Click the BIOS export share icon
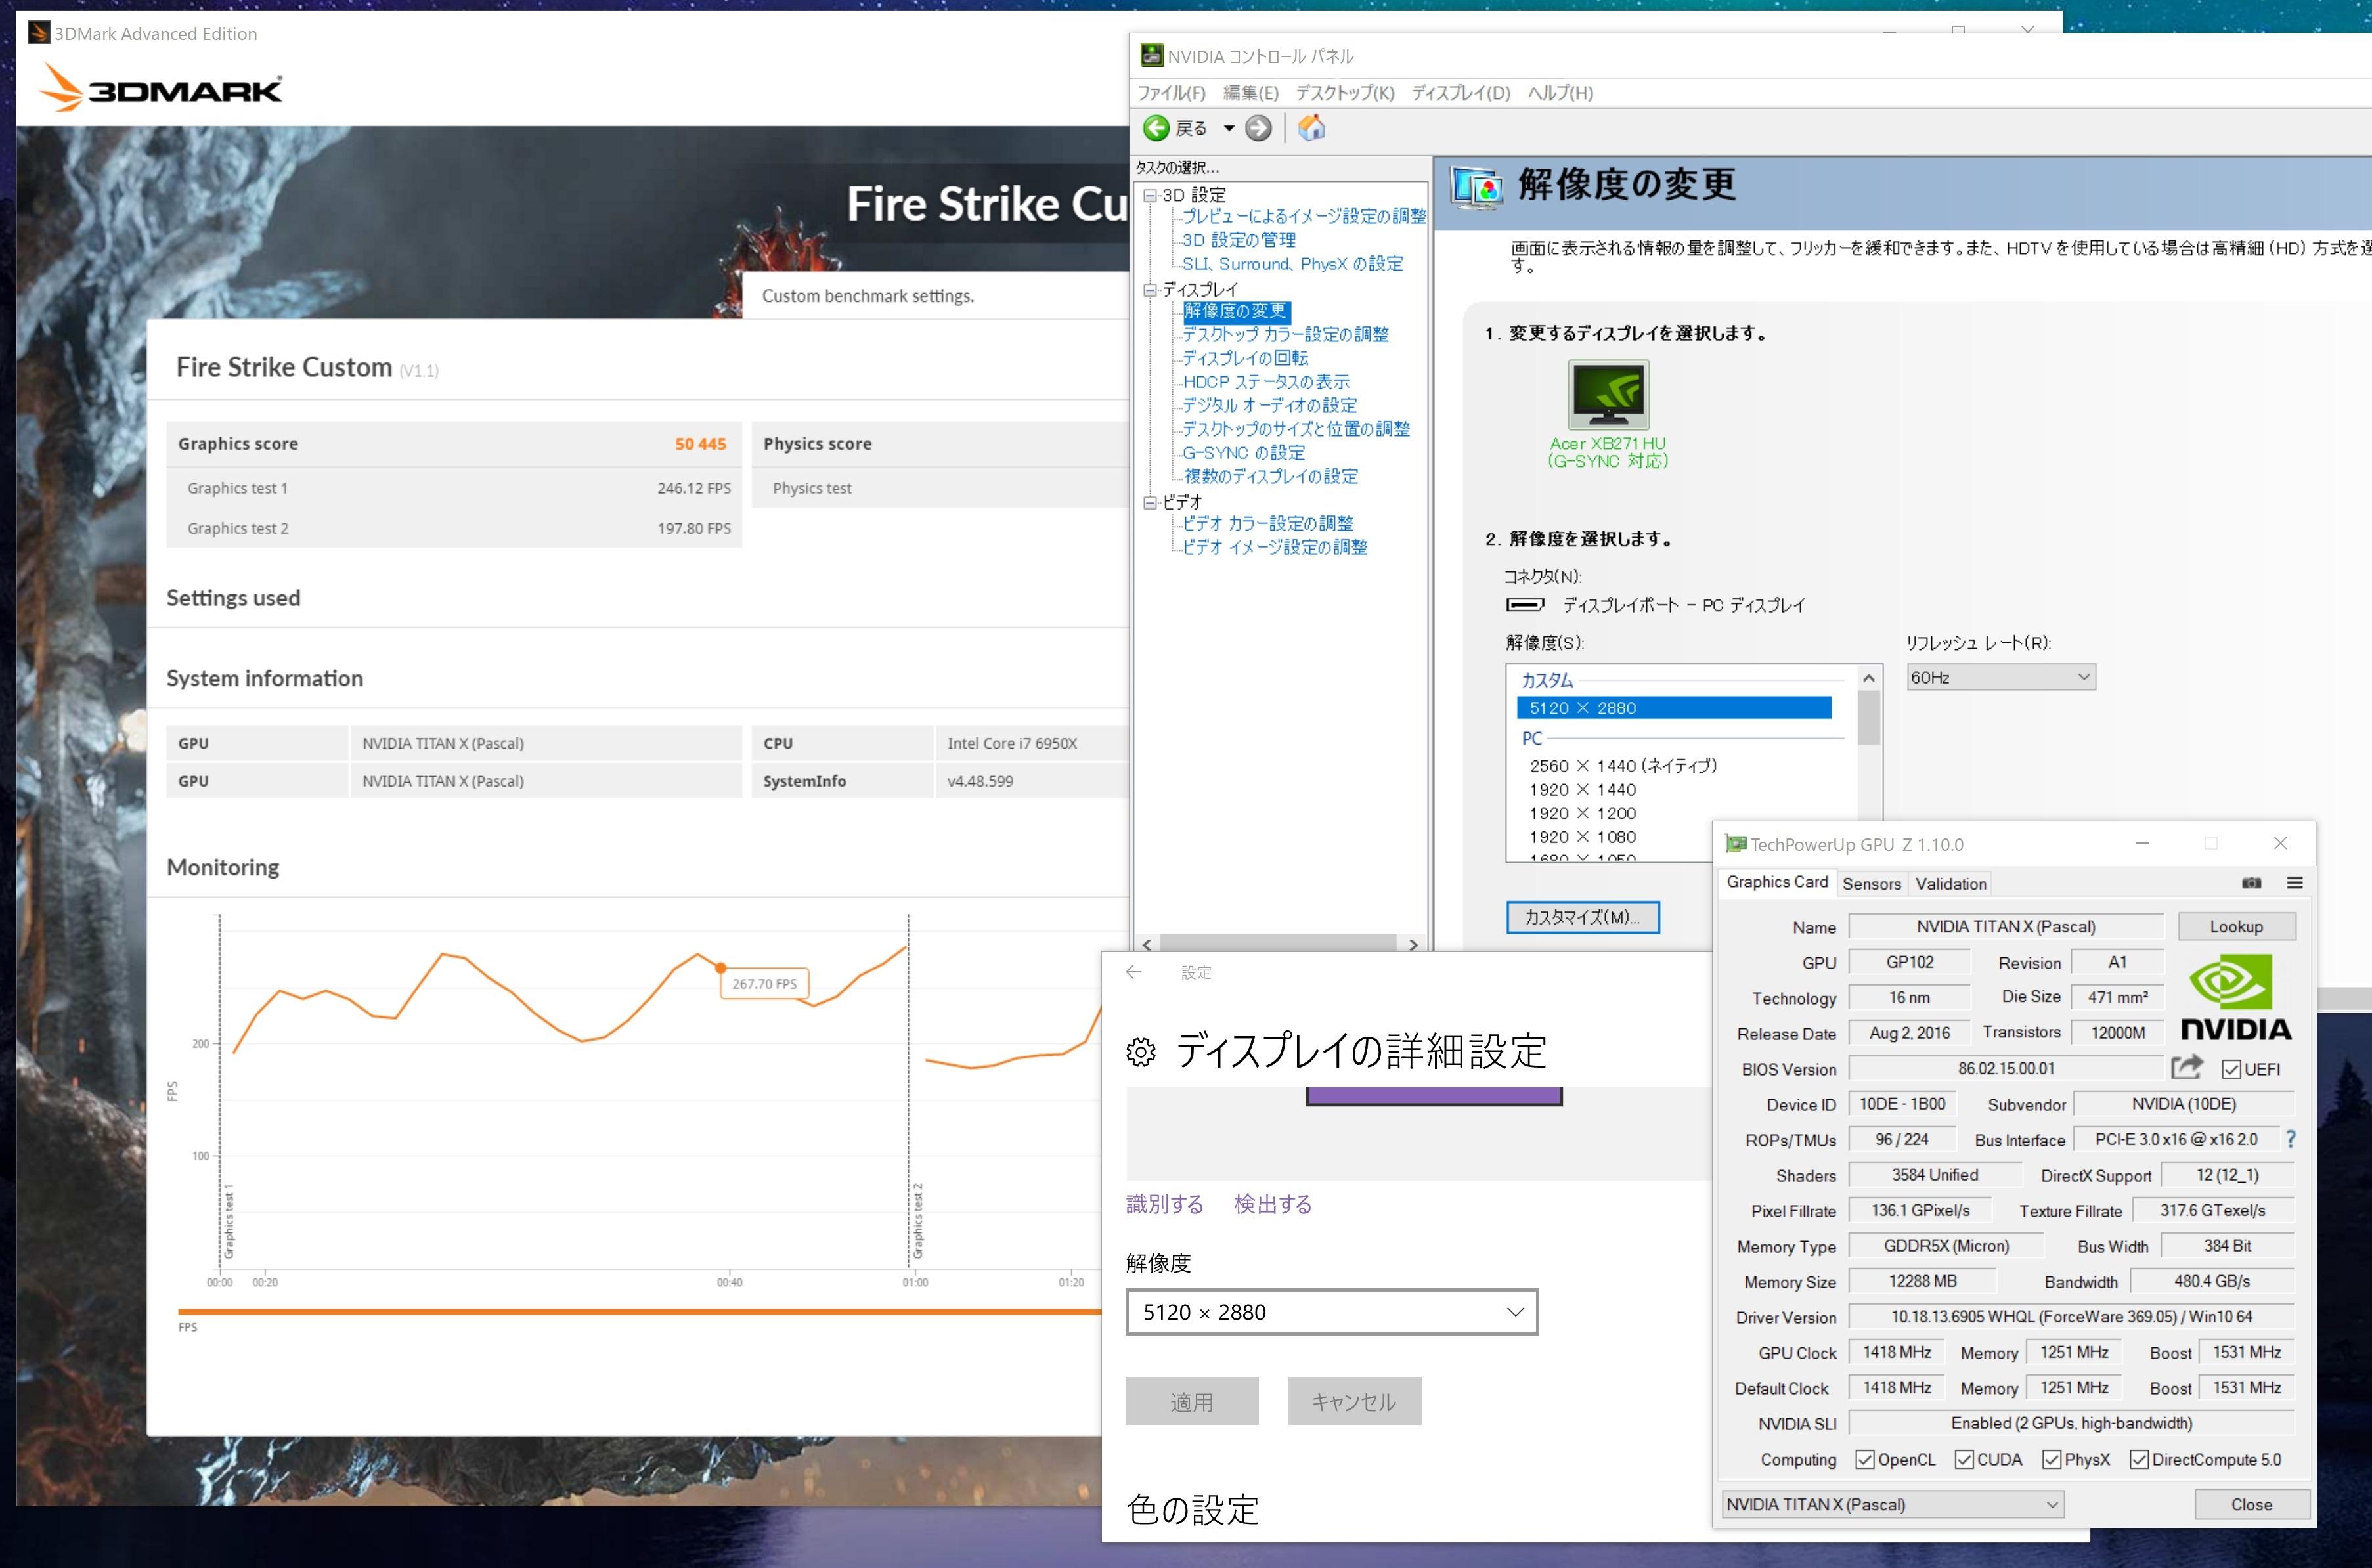The height and width of the screenshot is (1568, 2372). (x=2186, y=1068)
